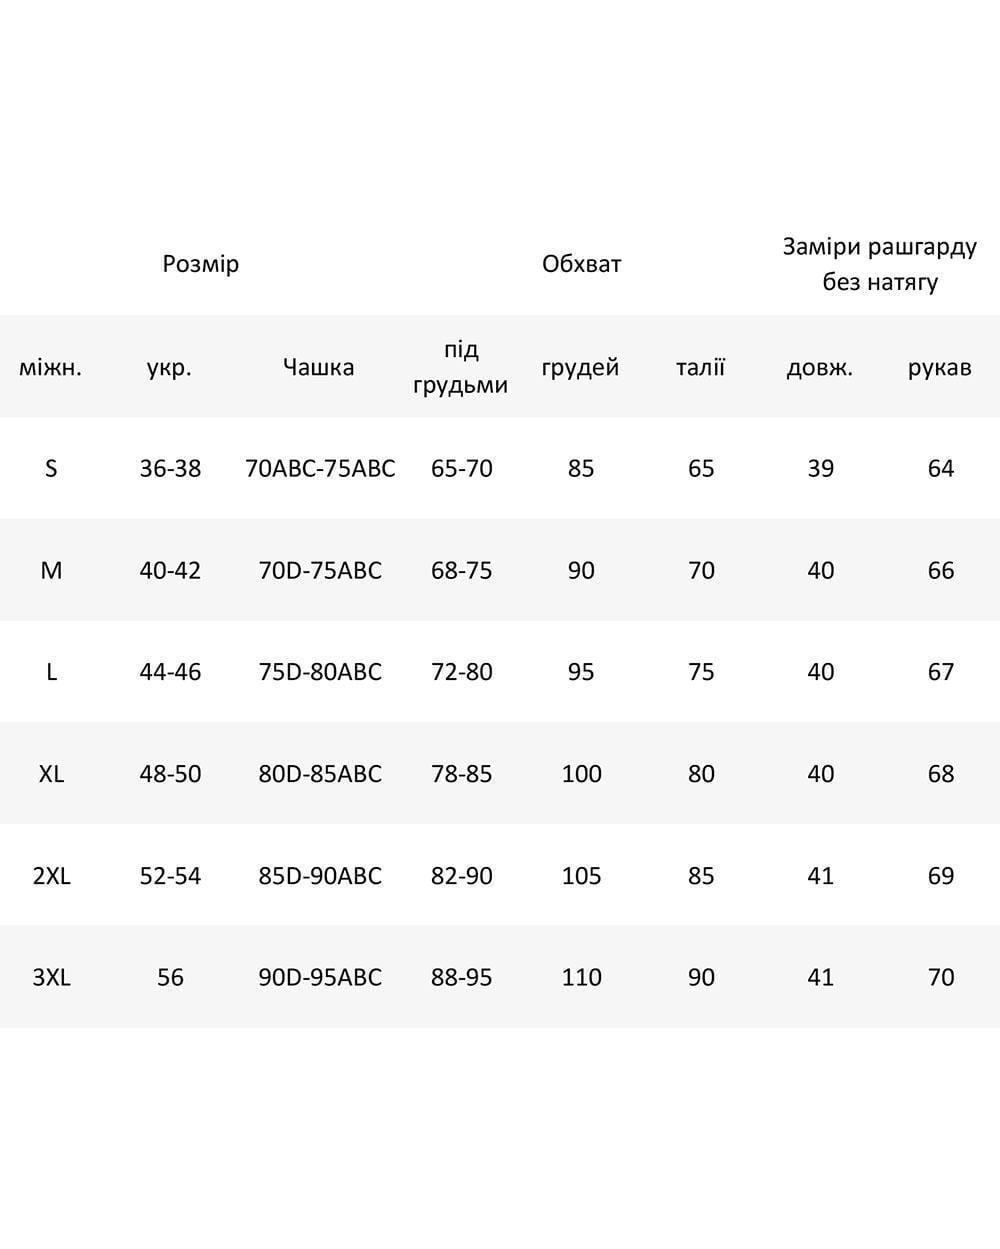
Task: Select the XL size row label
Action: [x=51, y=773]
